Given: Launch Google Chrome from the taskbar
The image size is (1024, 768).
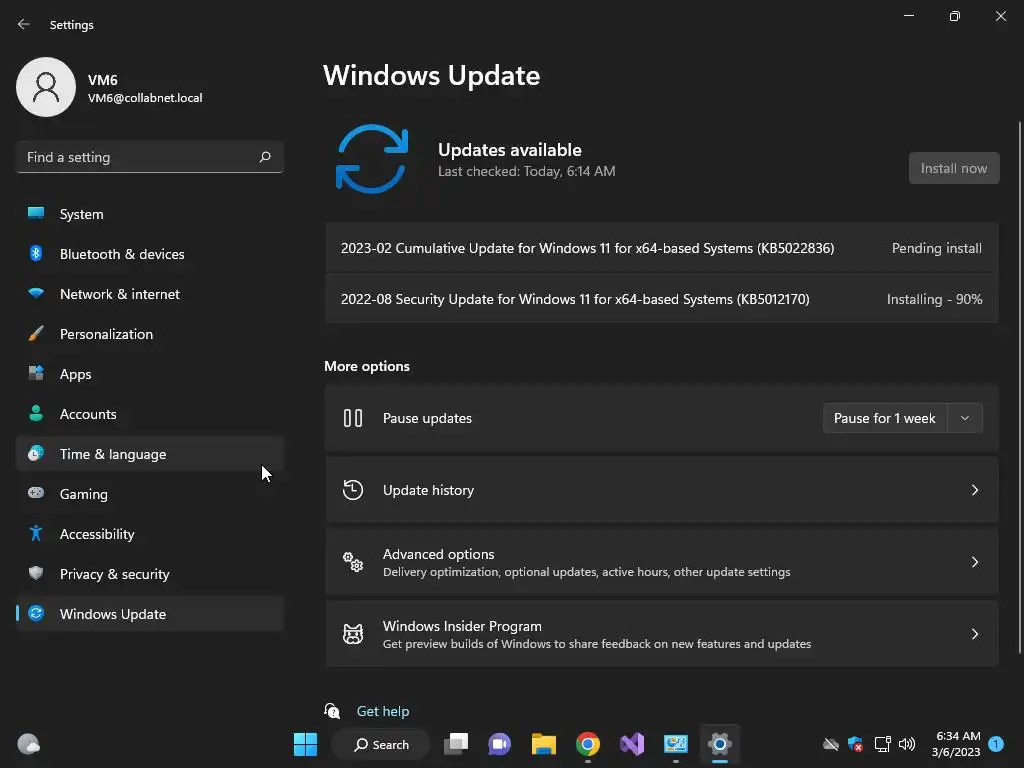Looking at the screenshot, I should point(588,744).
